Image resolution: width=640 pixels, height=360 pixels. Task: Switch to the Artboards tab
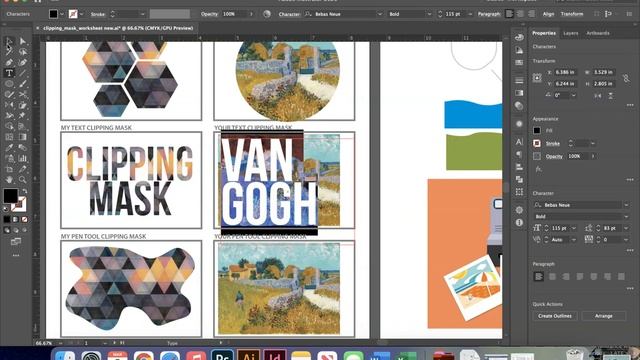pyautogui.click(x=598, y=33)
